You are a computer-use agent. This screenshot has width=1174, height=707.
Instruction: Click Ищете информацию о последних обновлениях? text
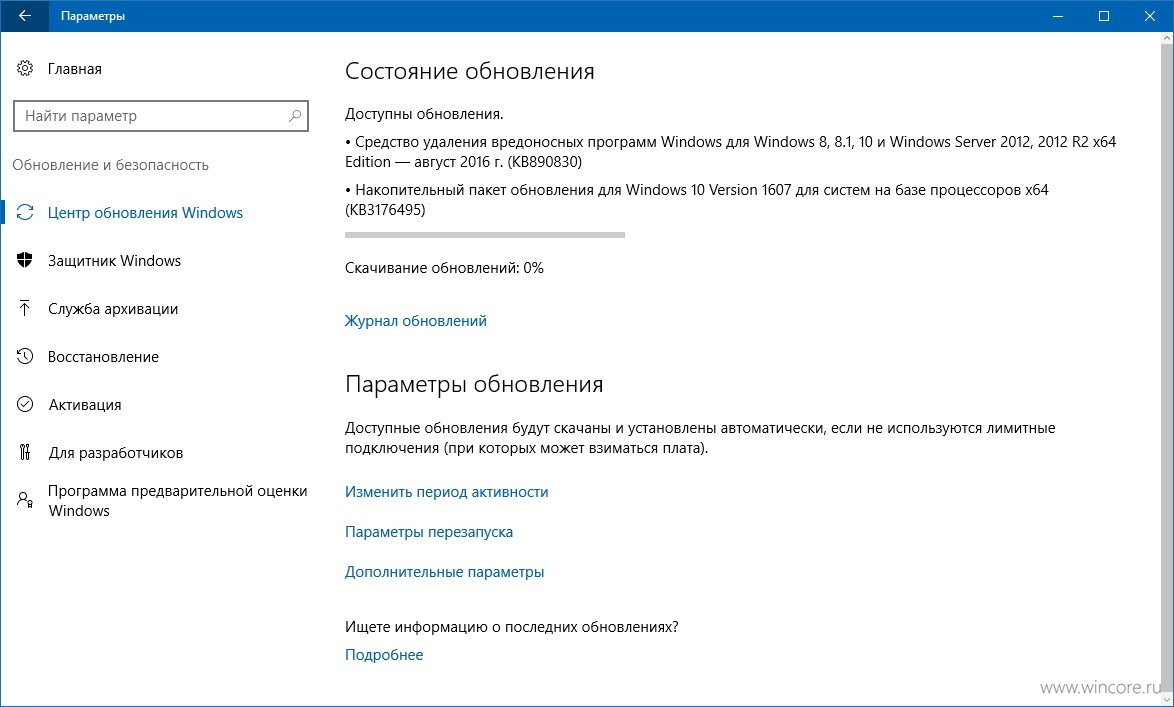(511, 626)
